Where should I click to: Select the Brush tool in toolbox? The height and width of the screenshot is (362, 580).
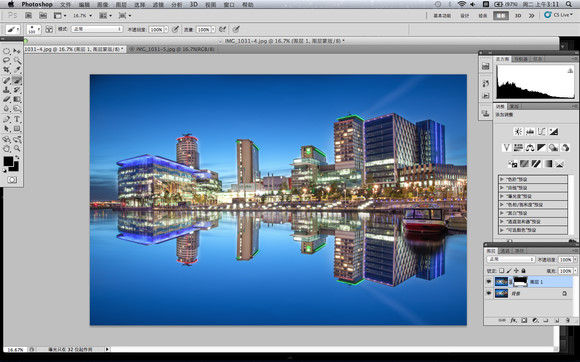(17, 80)
